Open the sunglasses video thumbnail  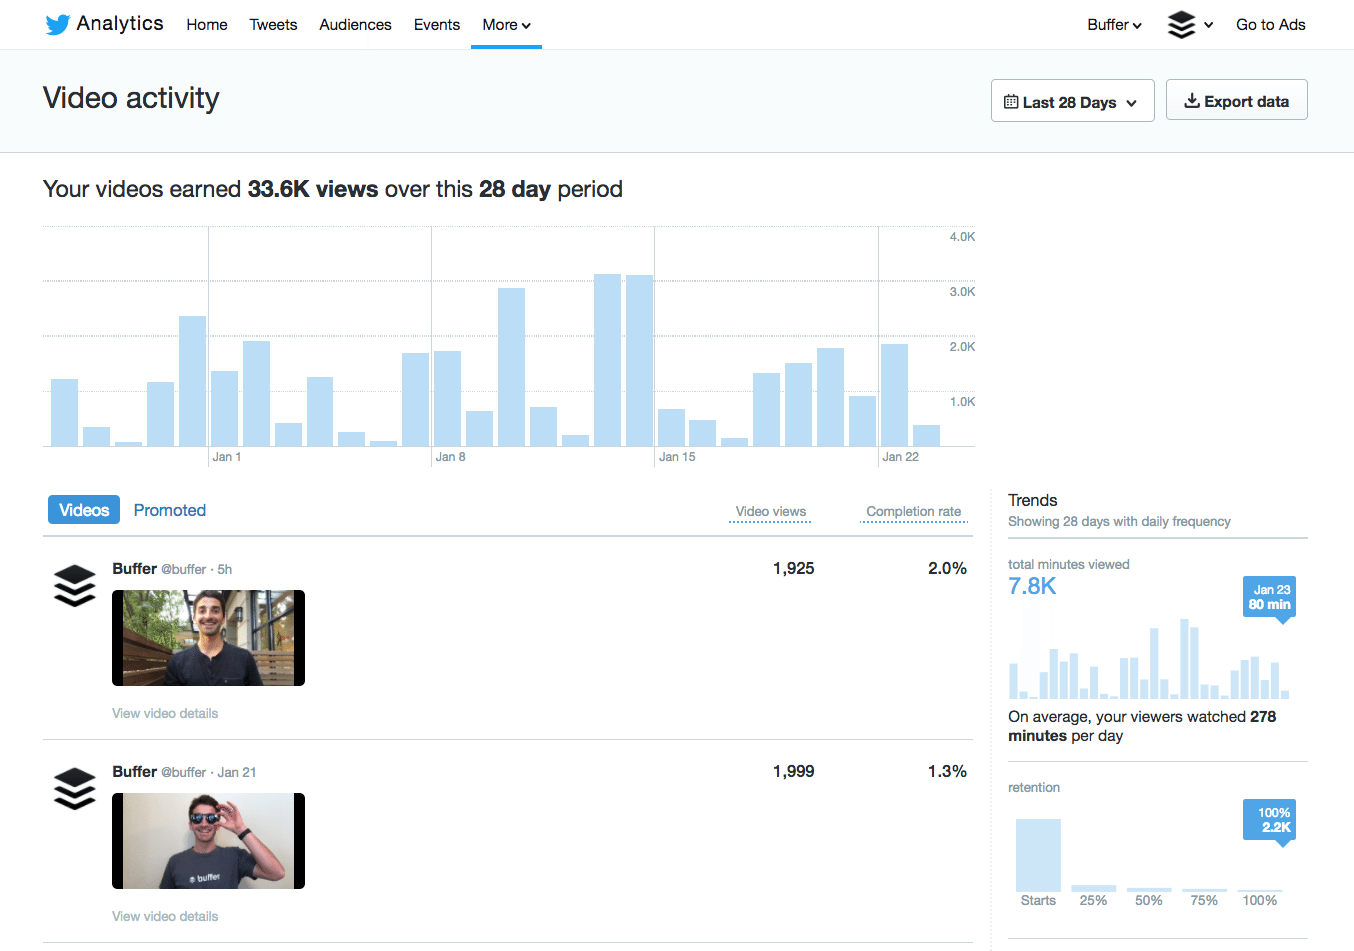(x=208, y=841)
